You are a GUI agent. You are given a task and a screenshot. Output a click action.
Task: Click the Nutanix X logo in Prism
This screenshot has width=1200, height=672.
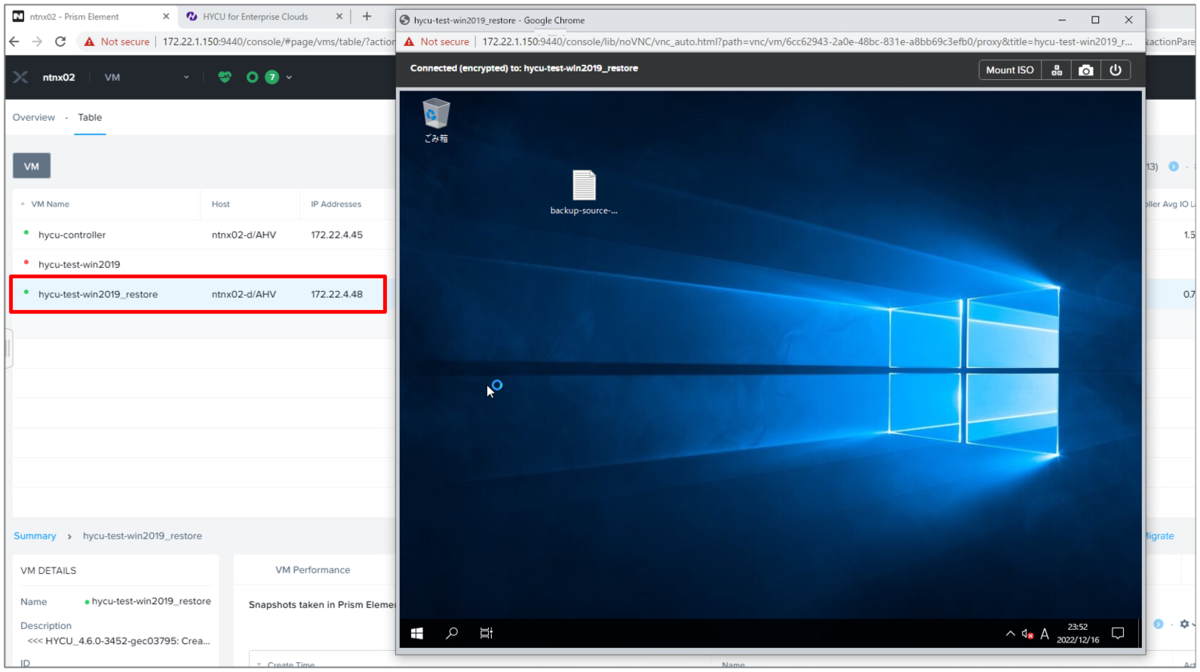[20, 77]
